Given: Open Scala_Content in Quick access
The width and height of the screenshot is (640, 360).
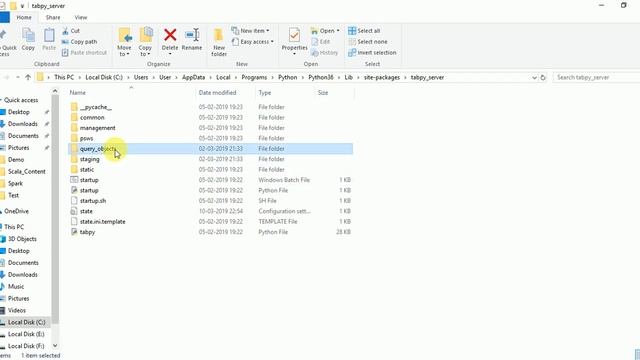Looking at the screenshot, I should coord(27,171).
